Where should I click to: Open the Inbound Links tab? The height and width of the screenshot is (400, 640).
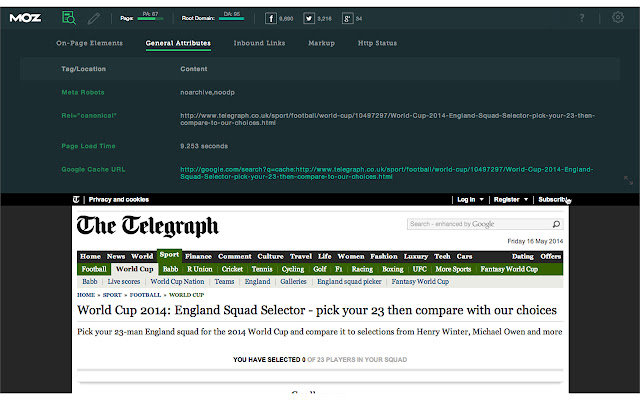(x=261, y=43)
